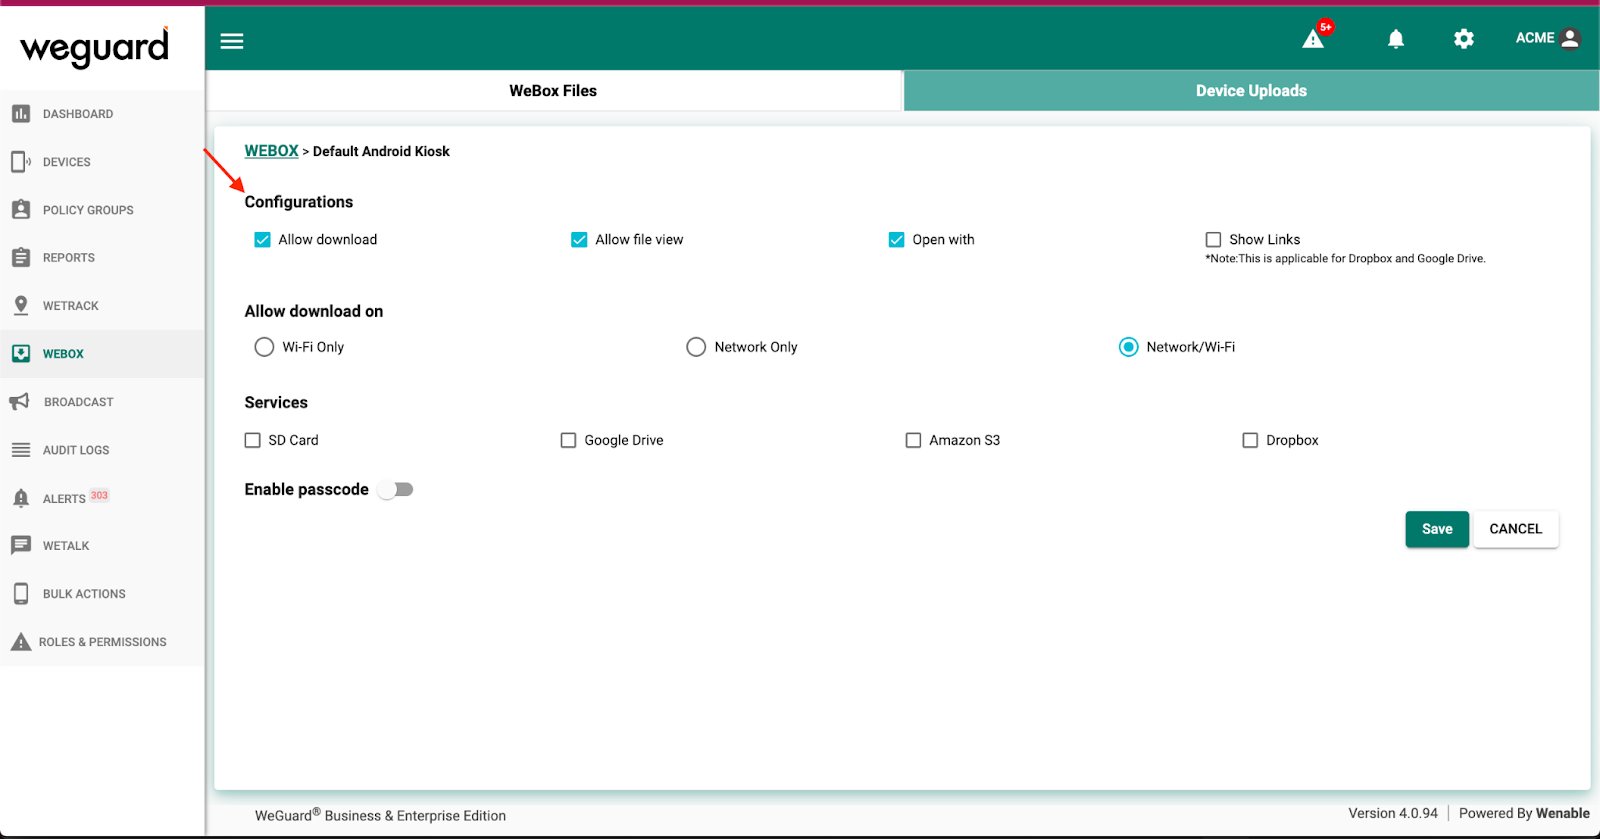Click the weguard logo
This screenshot has width=1600, height=839.
[95, 47]
